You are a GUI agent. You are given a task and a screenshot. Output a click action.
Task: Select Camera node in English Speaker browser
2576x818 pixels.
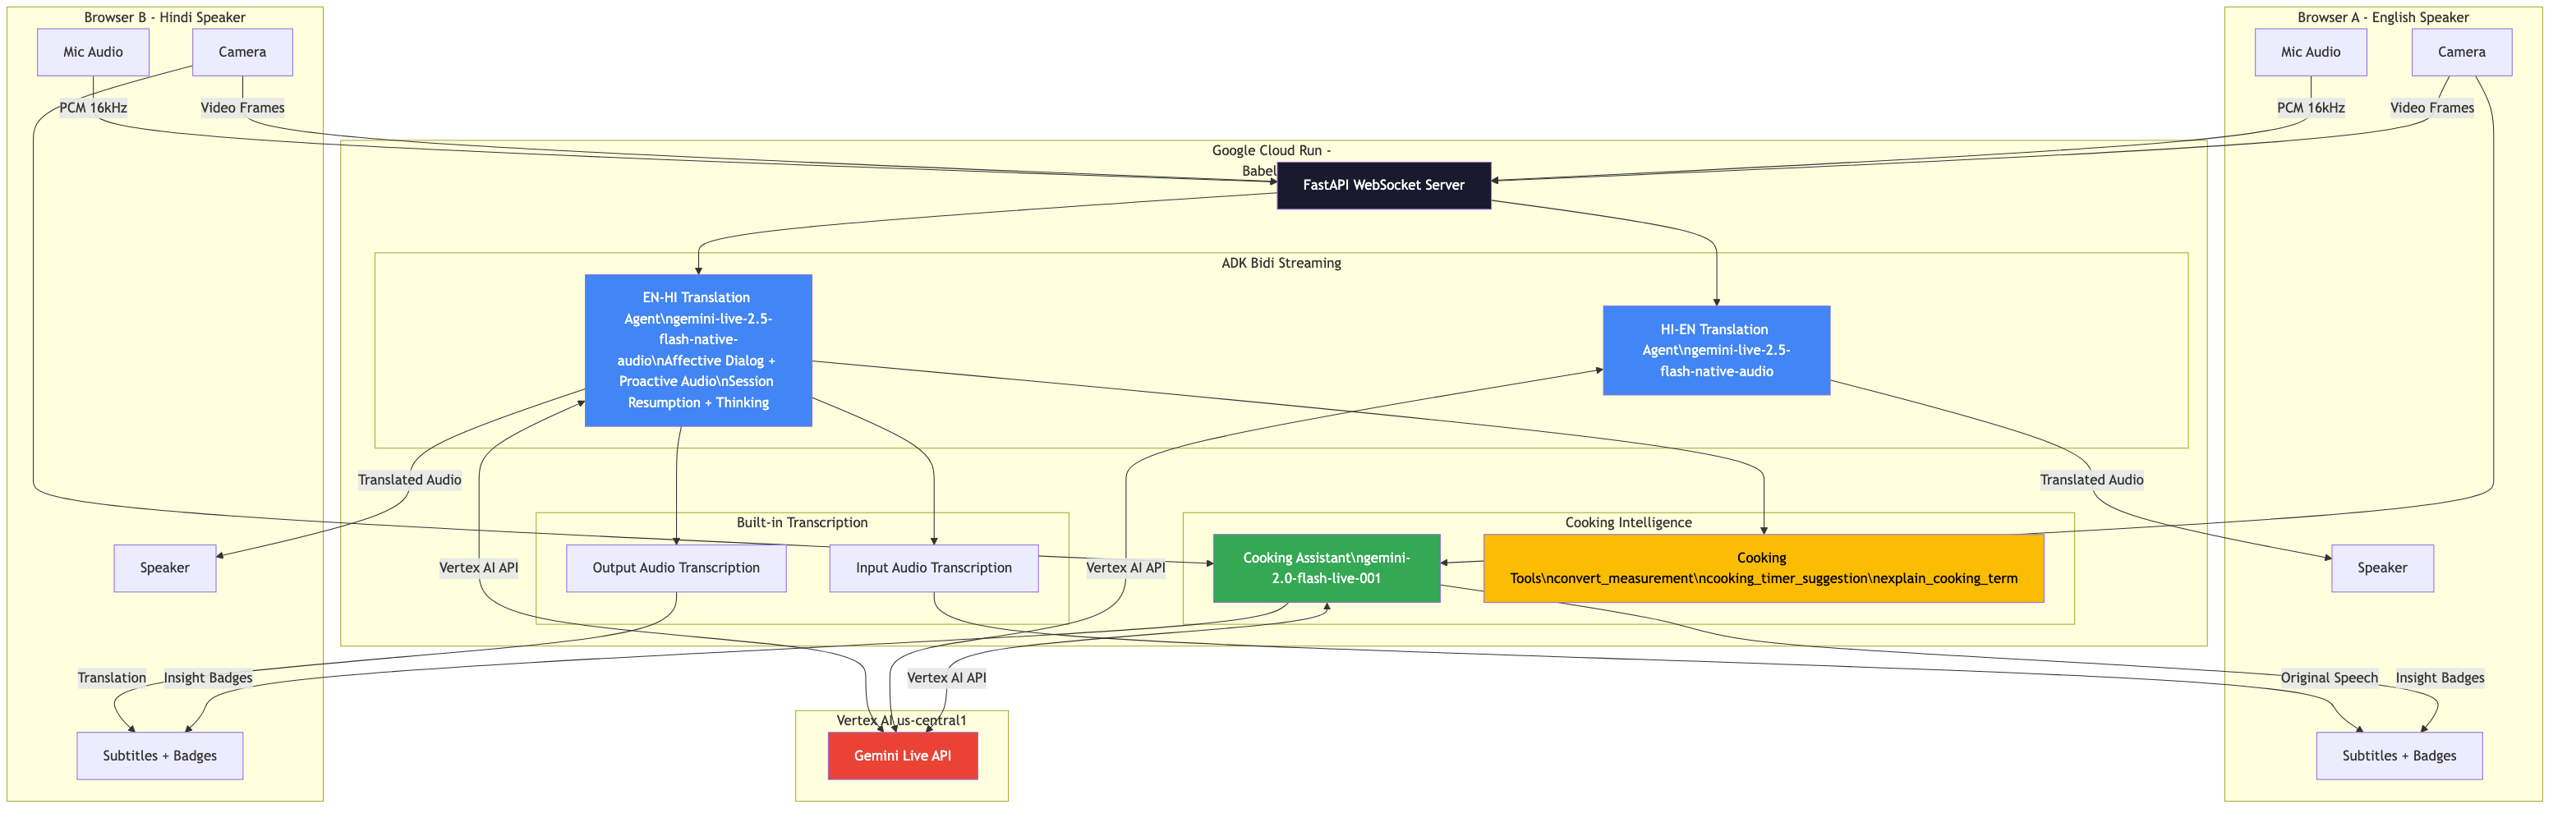coord(2461,52)
